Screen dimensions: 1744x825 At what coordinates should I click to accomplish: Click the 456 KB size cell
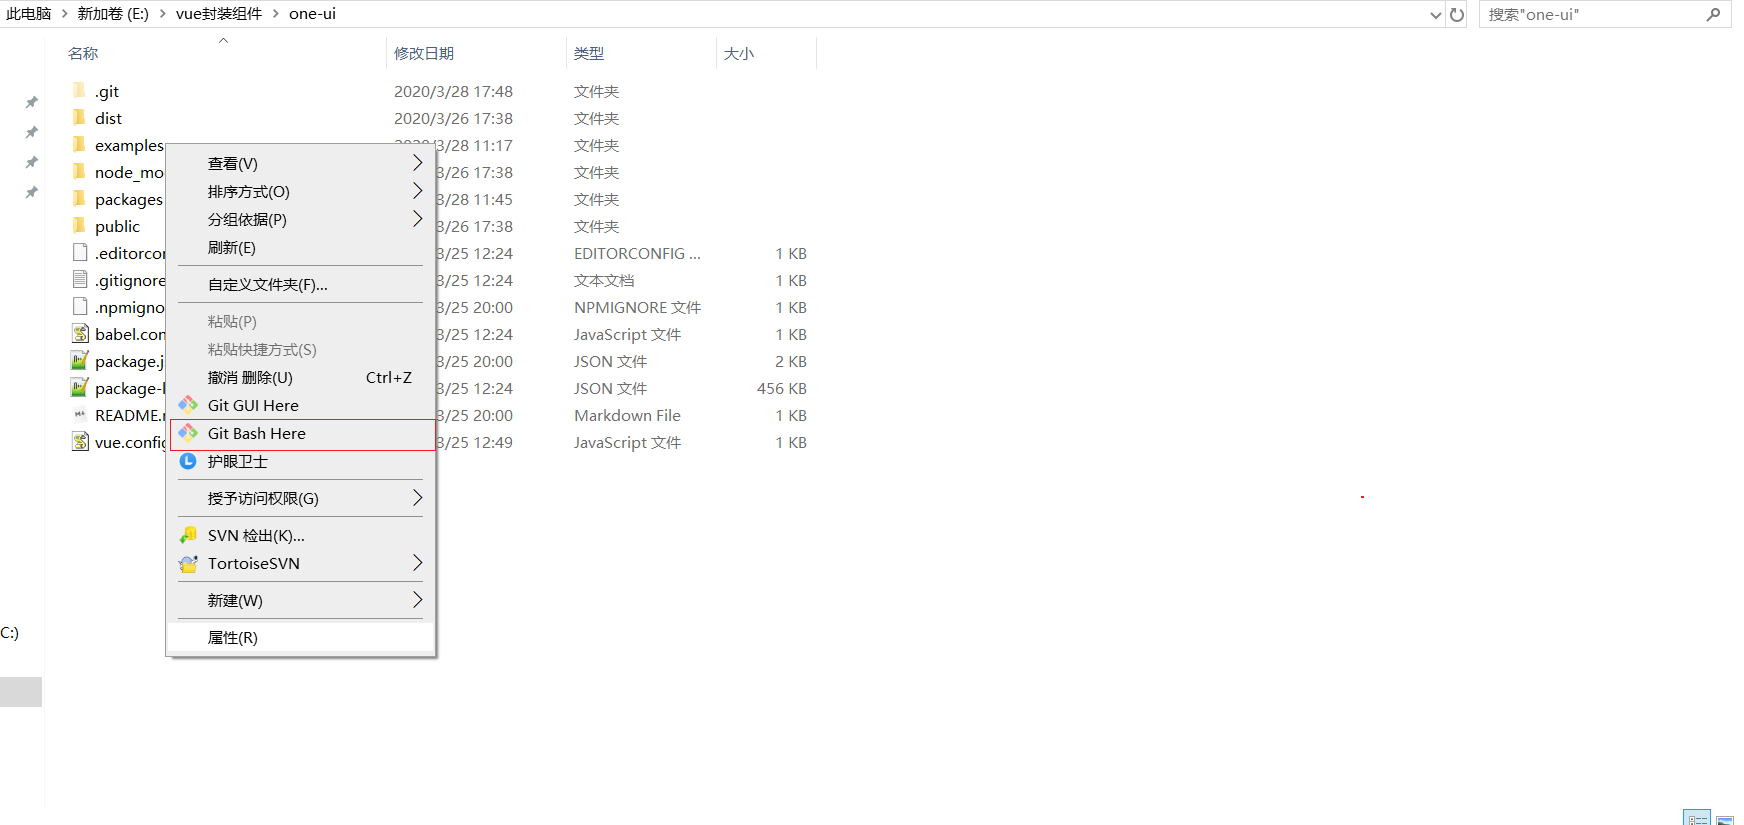[781, 388]
